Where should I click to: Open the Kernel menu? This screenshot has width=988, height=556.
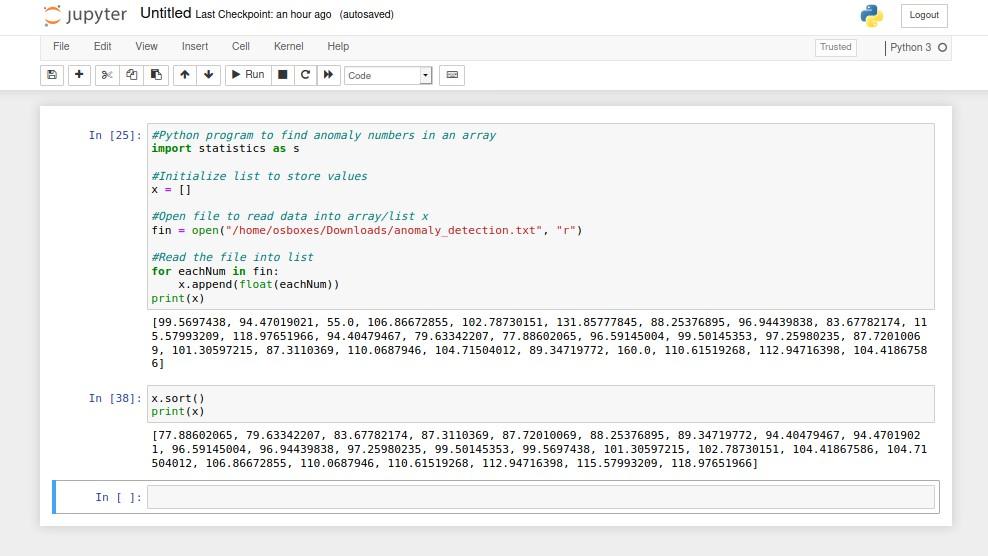point(289,47)
